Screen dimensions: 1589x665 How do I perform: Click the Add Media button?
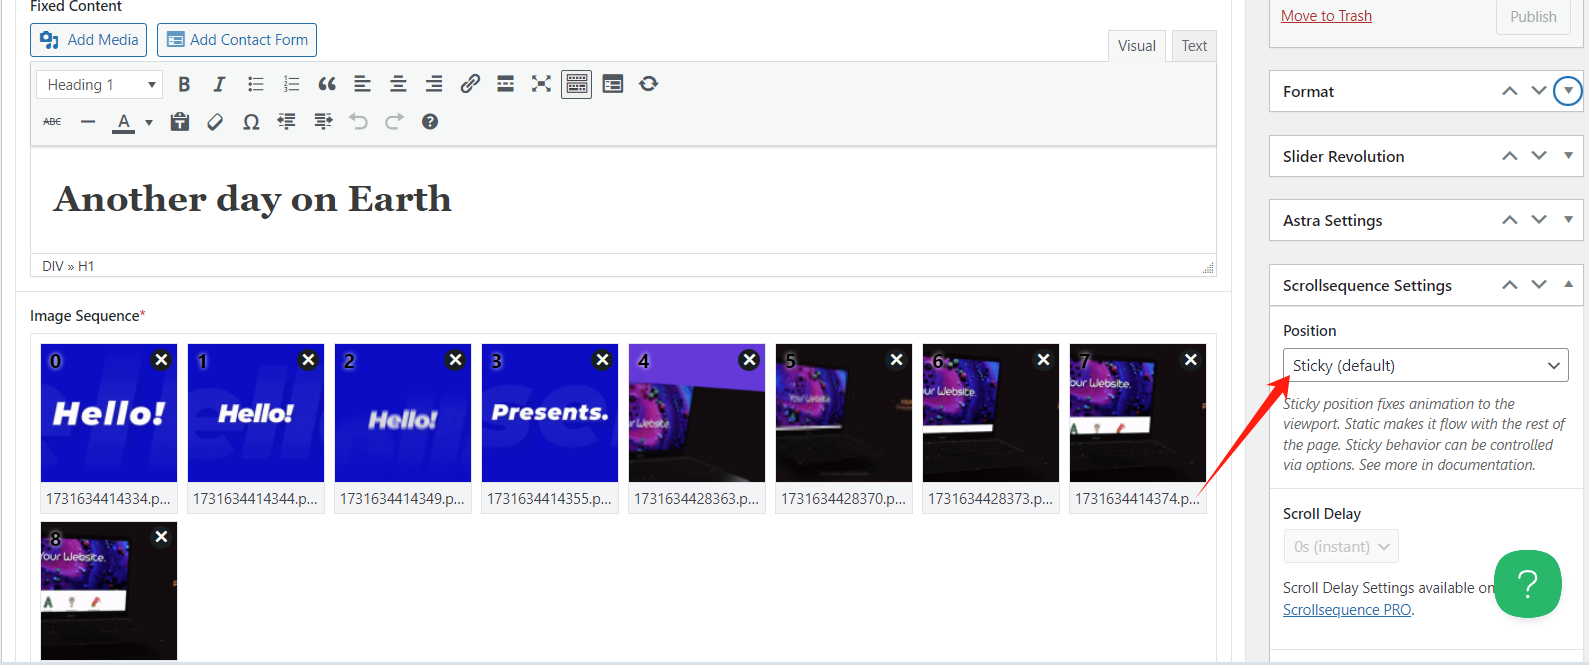click(89, 40)
